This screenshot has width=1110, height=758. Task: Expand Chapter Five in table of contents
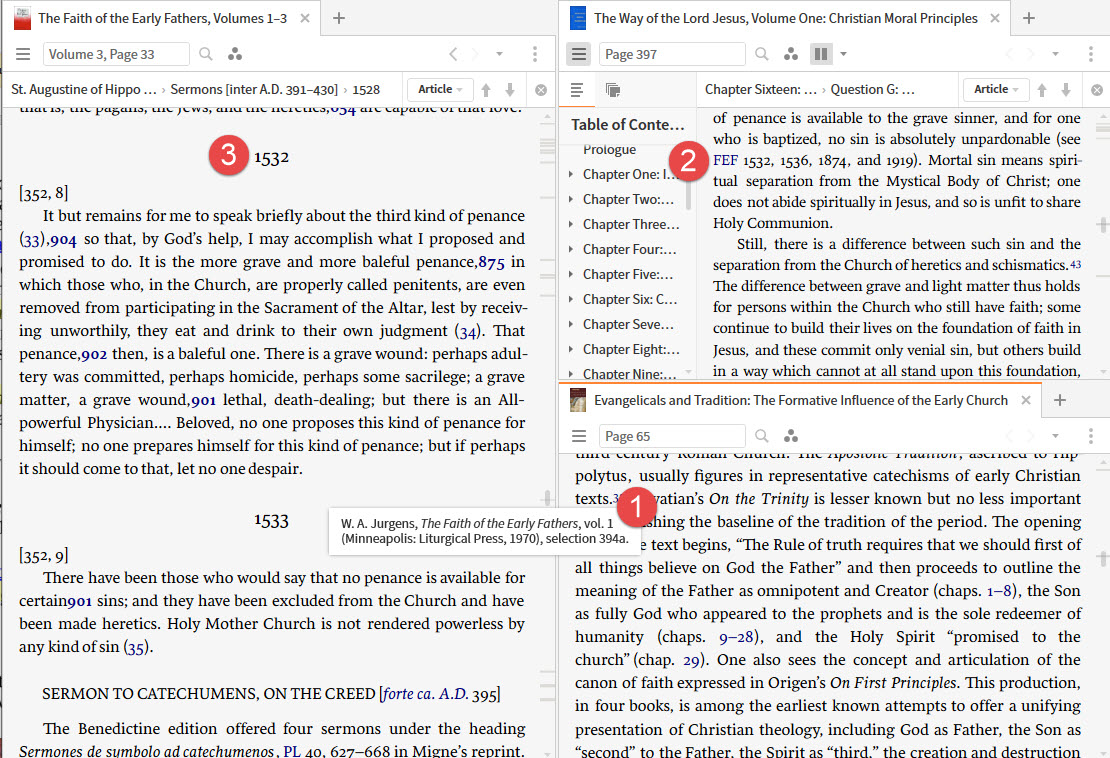coord(571,274)
